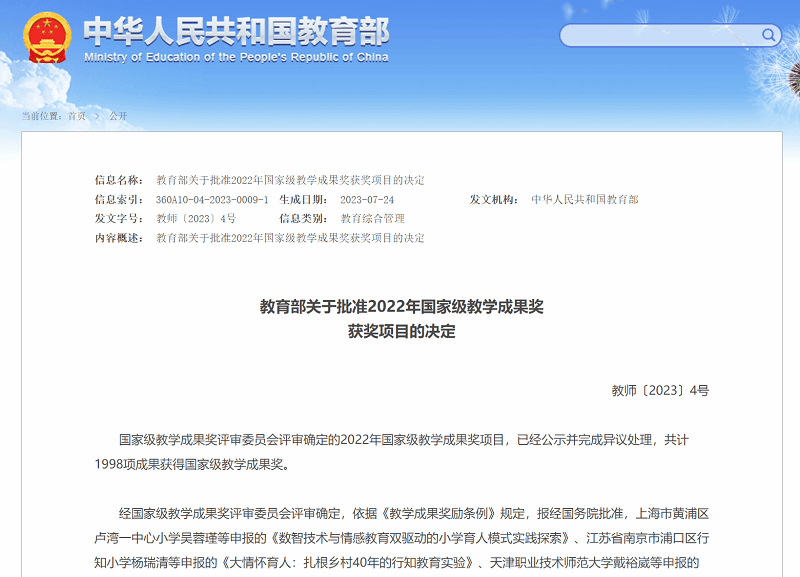Go to the 公开 breadcrumb link
Viewport: 800px width, 577px height.
(x=118, y=116)
